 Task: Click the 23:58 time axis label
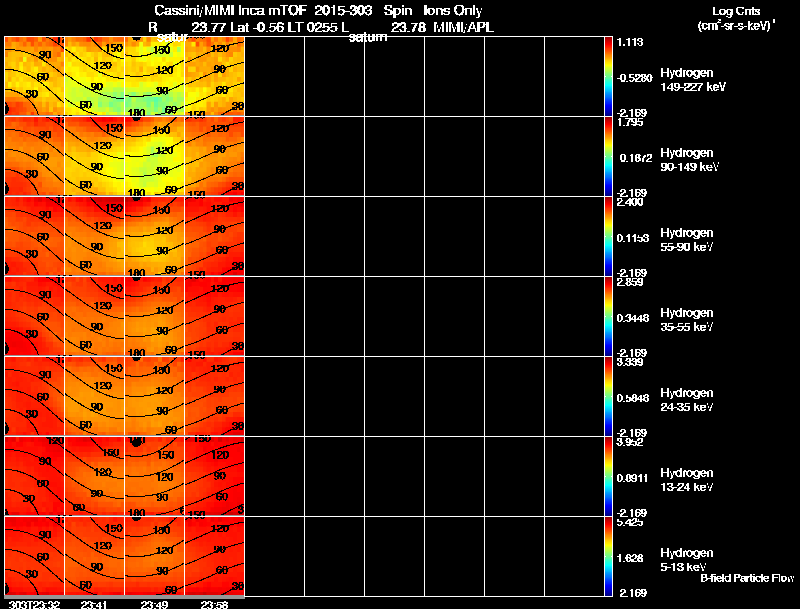click(x=214, y=604)
